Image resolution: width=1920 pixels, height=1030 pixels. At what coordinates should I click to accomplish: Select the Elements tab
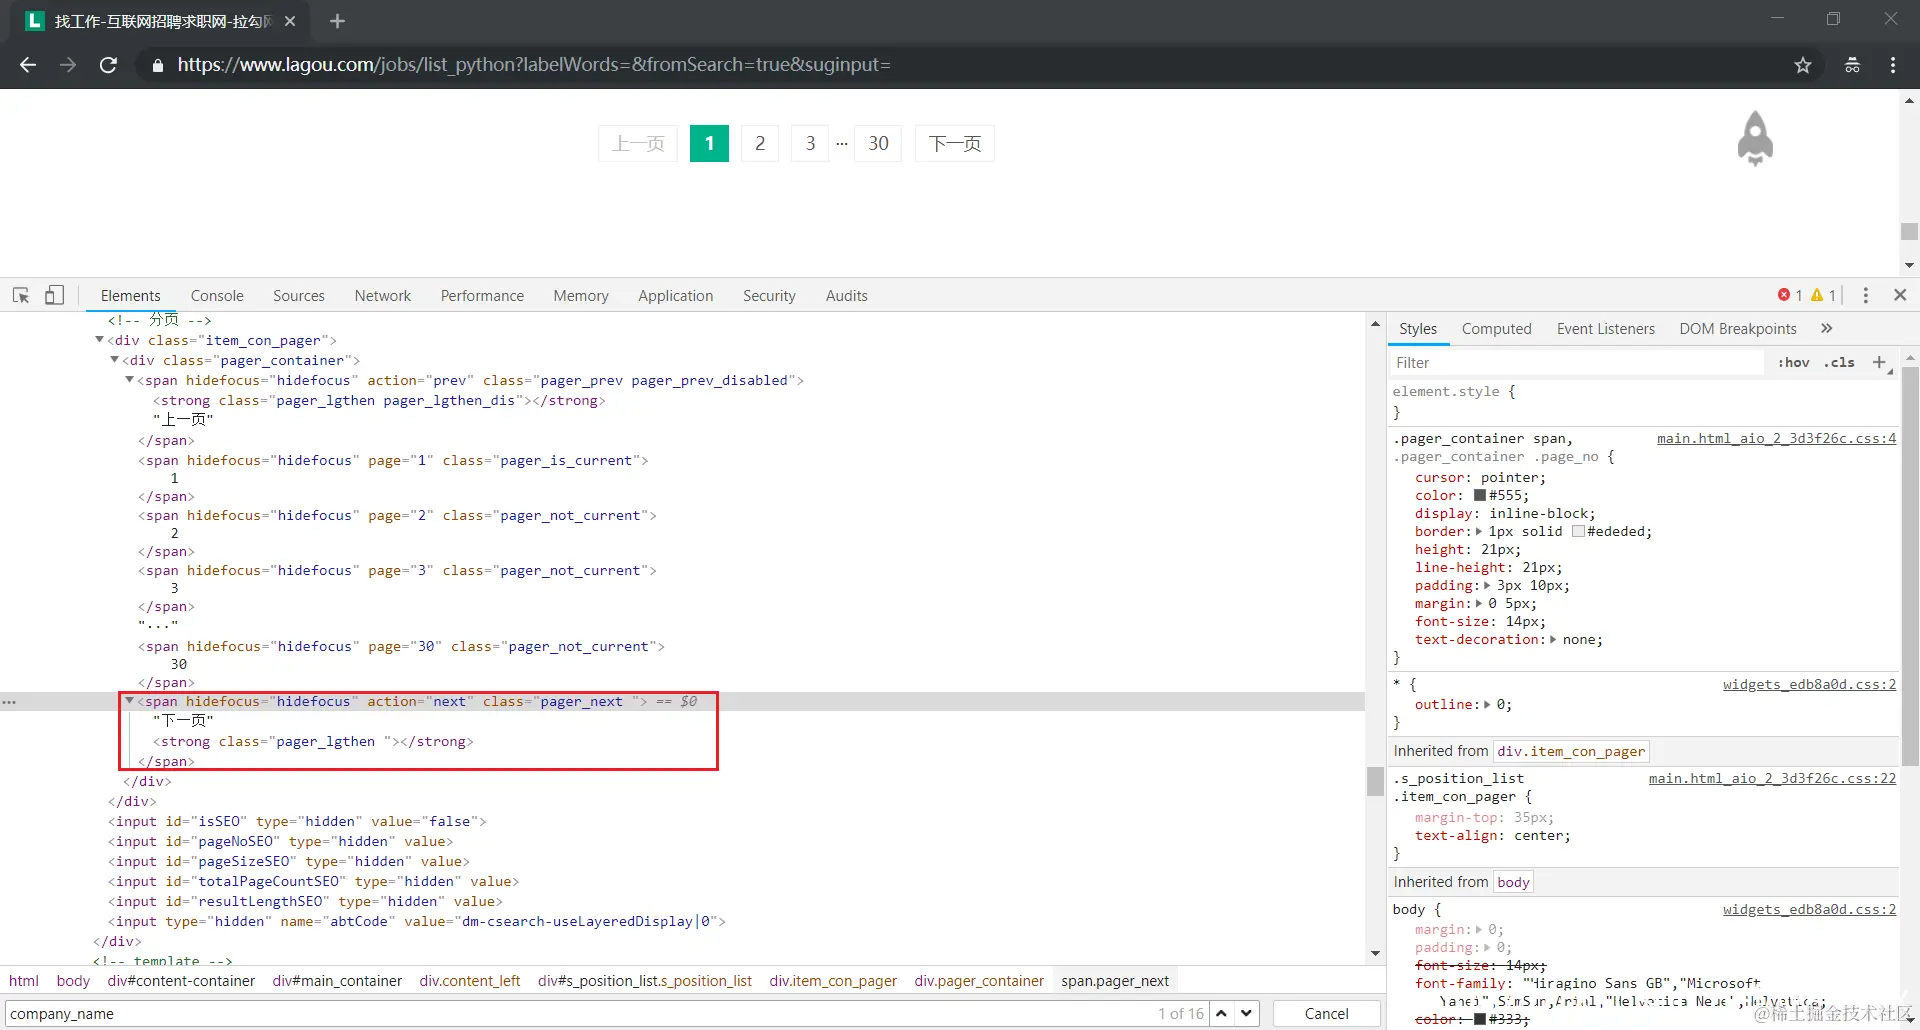tap(131, 295)
